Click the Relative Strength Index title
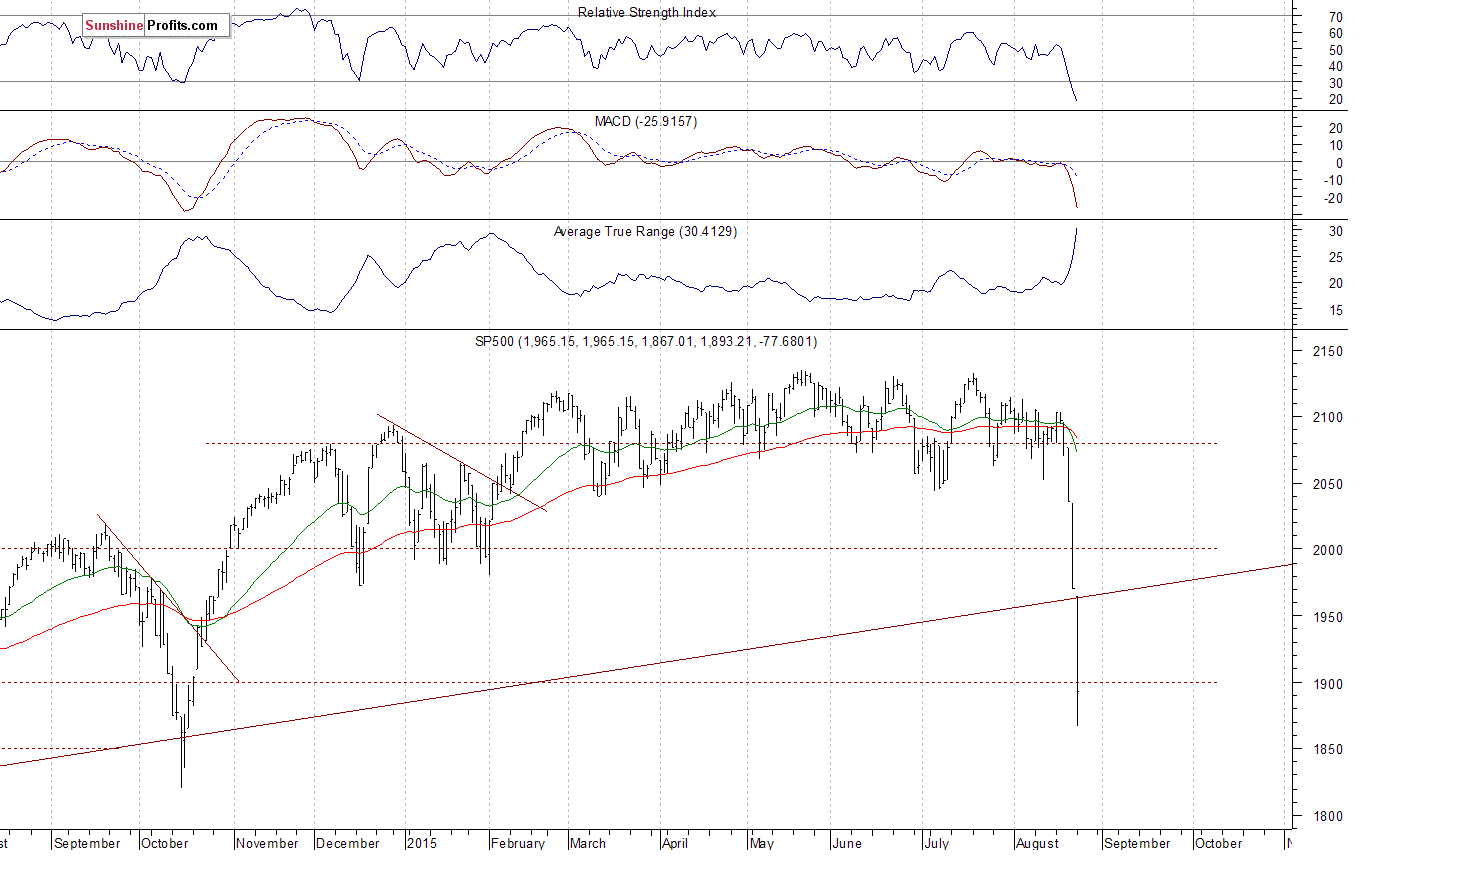 (647, 12)
